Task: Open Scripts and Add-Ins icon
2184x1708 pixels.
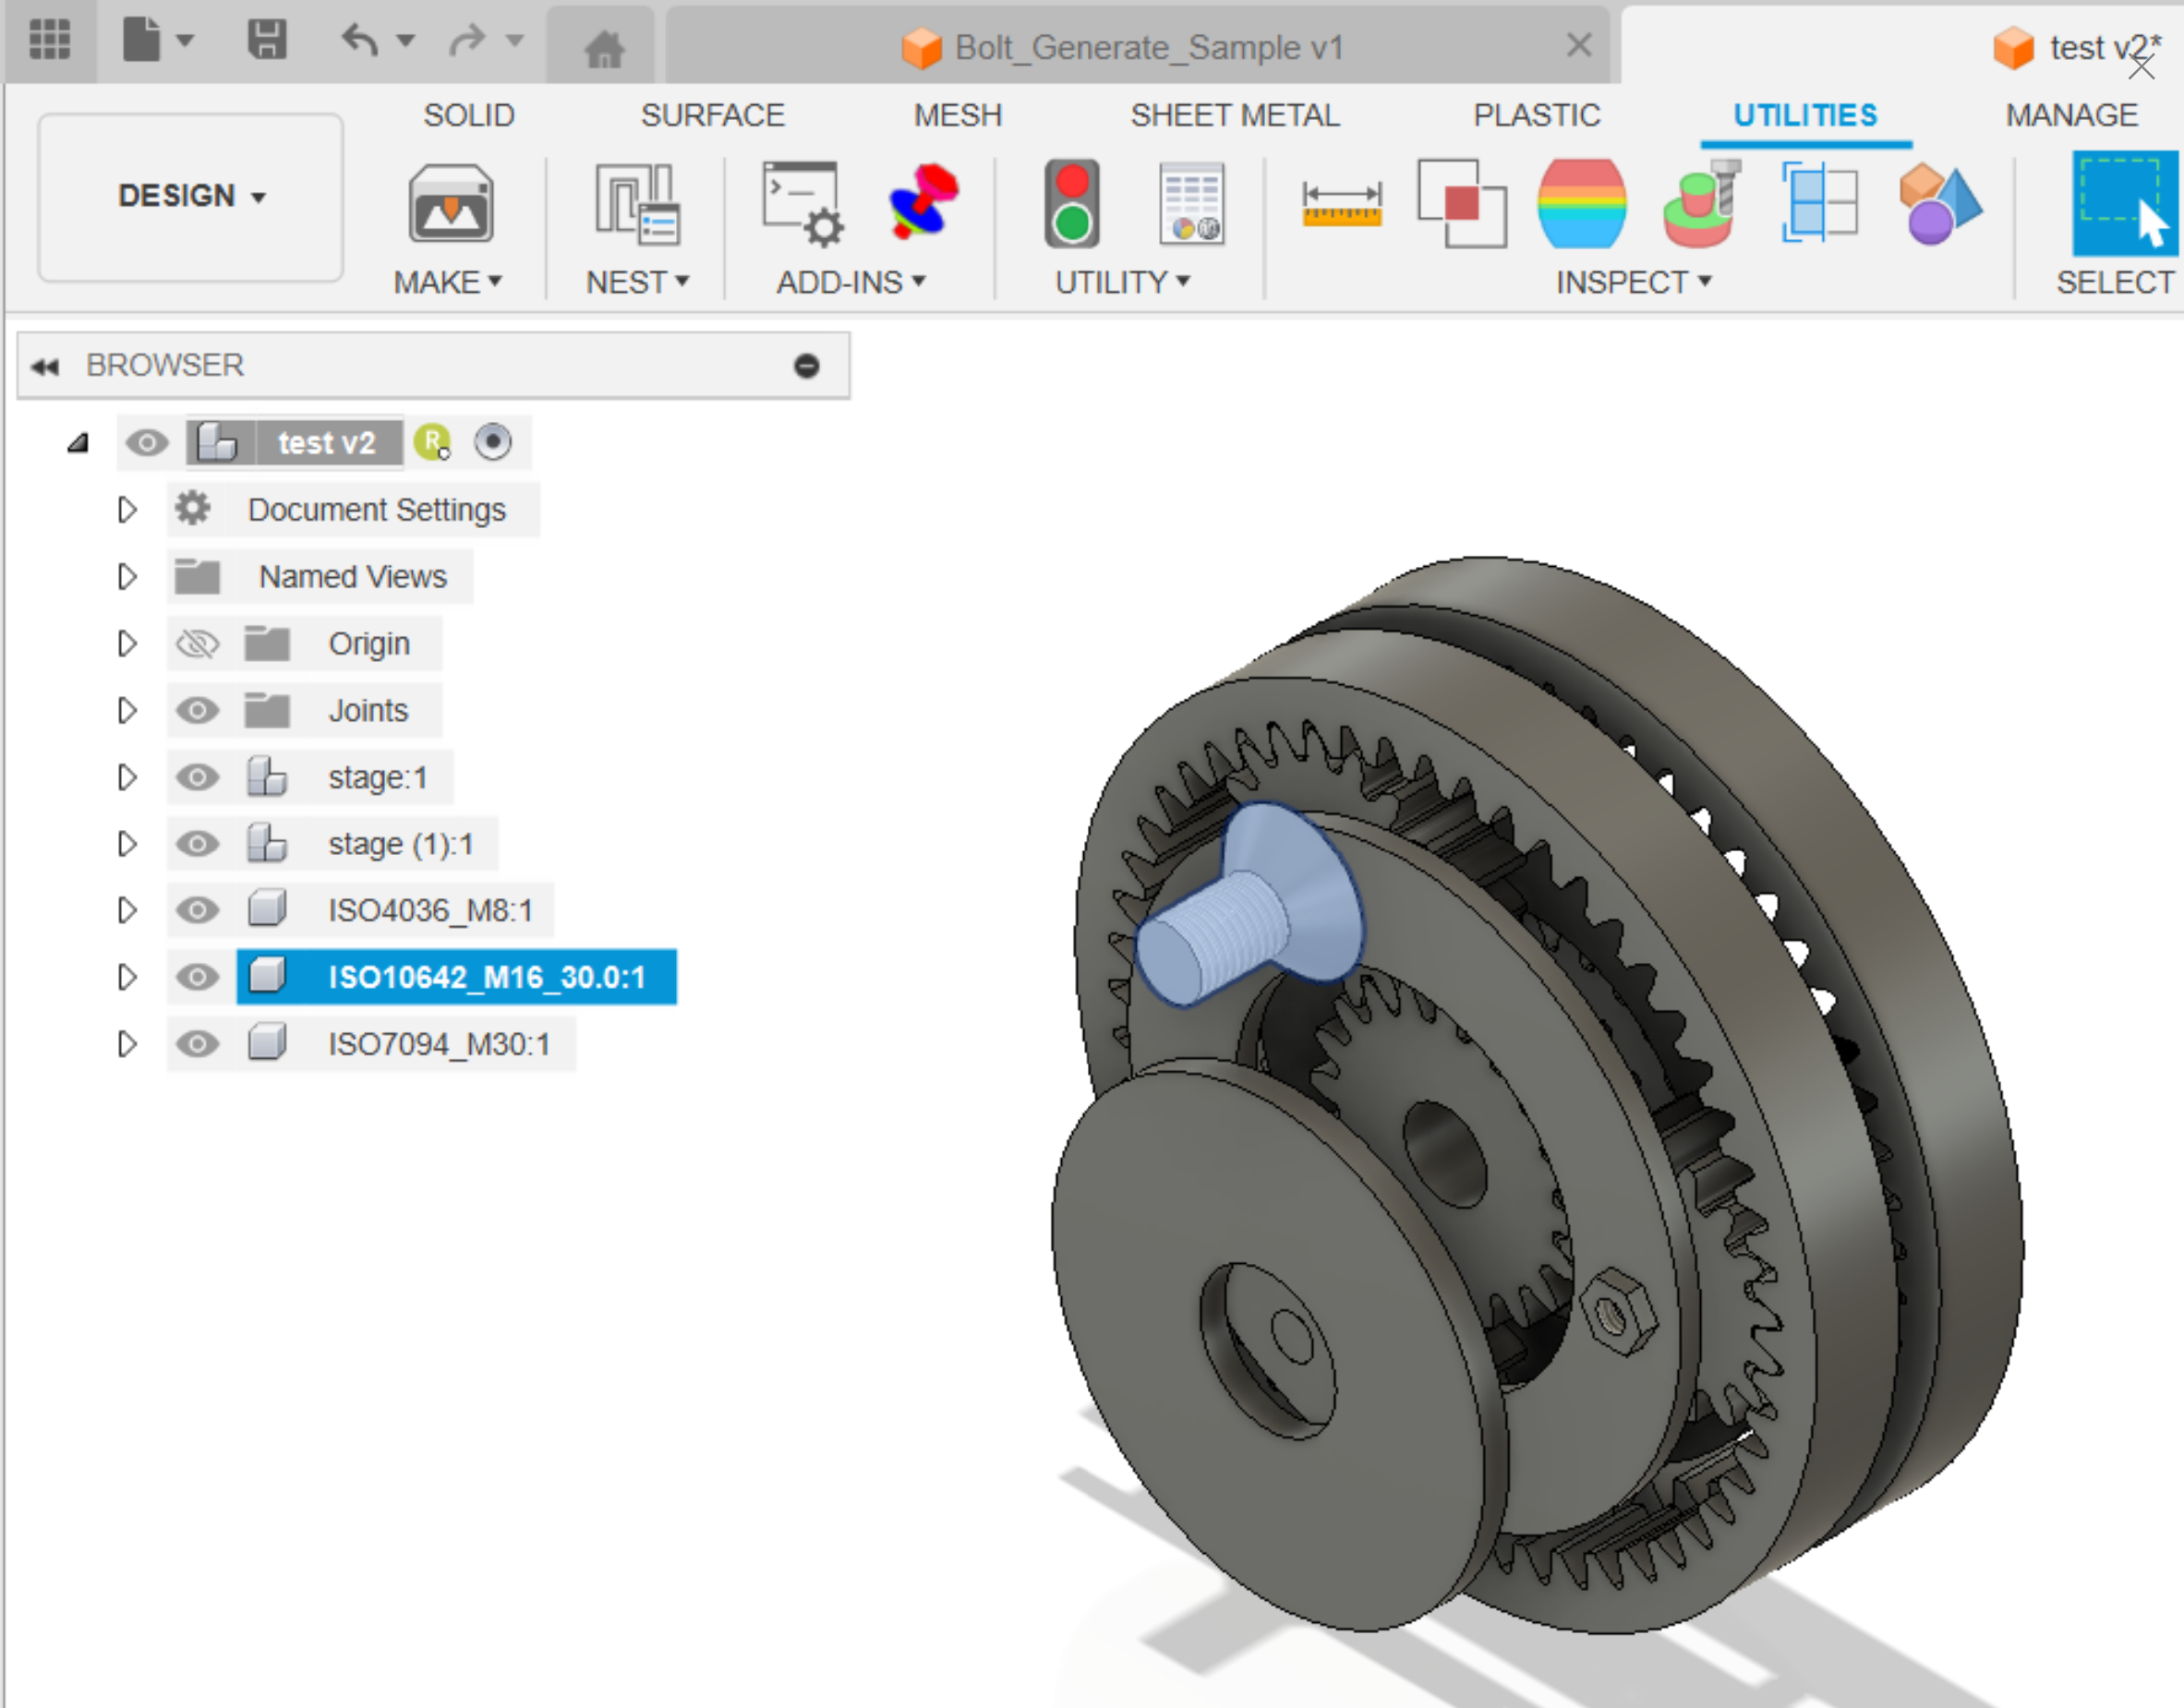Action: click(802, 205)
